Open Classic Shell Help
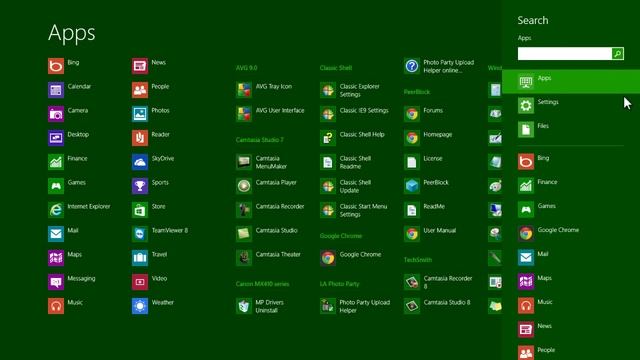Screen dimensions: 640x360 coord(352,138)
